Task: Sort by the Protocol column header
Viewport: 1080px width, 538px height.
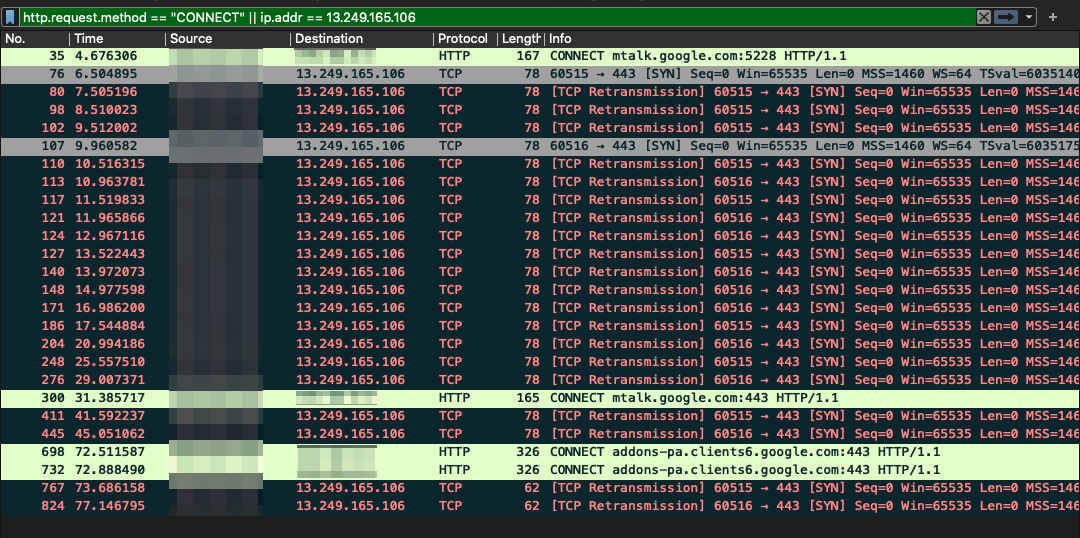Action: pyautogui.click(x=466, y=39)
